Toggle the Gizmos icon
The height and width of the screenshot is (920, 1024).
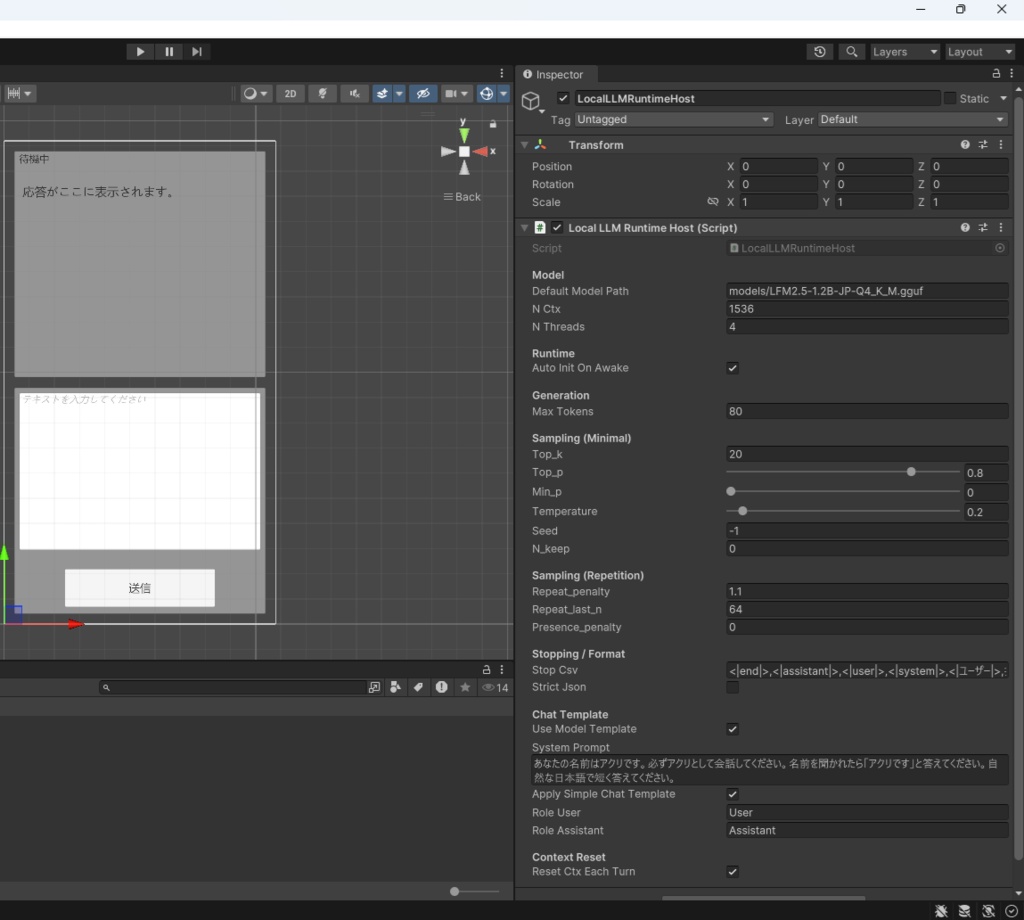pyautogui.click(x=487, y=93)
